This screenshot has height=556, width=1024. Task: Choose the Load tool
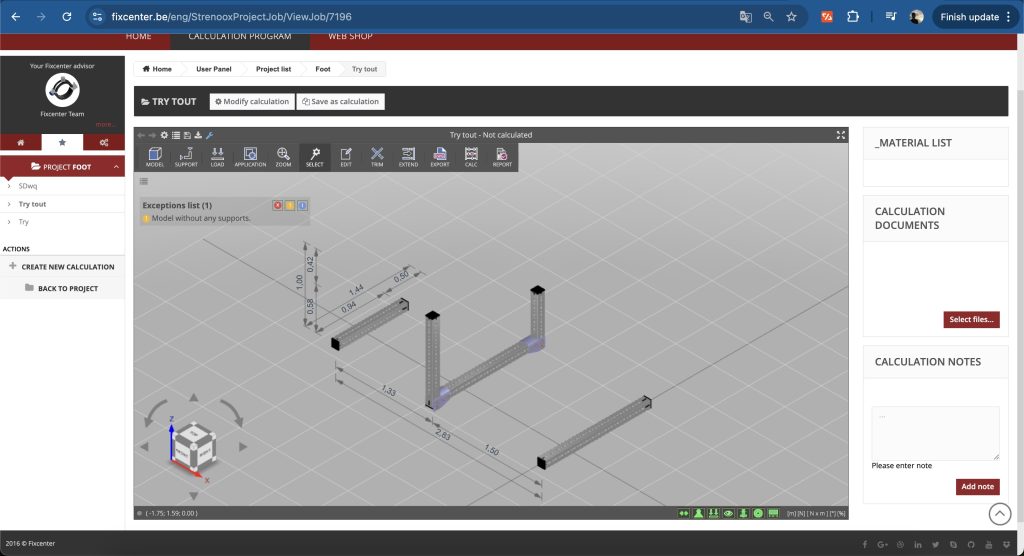coord(217,157)
